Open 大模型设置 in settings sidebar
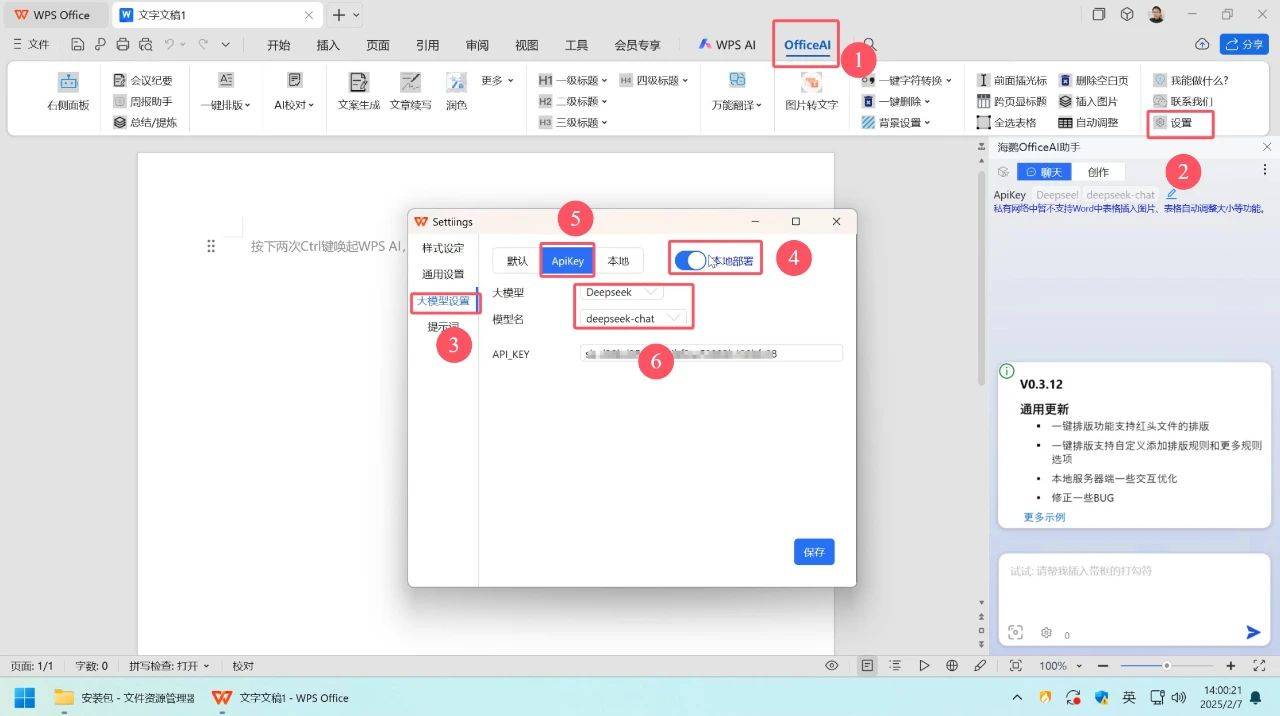The width and height of the screenshot is (1280, 716). point(443,301)
